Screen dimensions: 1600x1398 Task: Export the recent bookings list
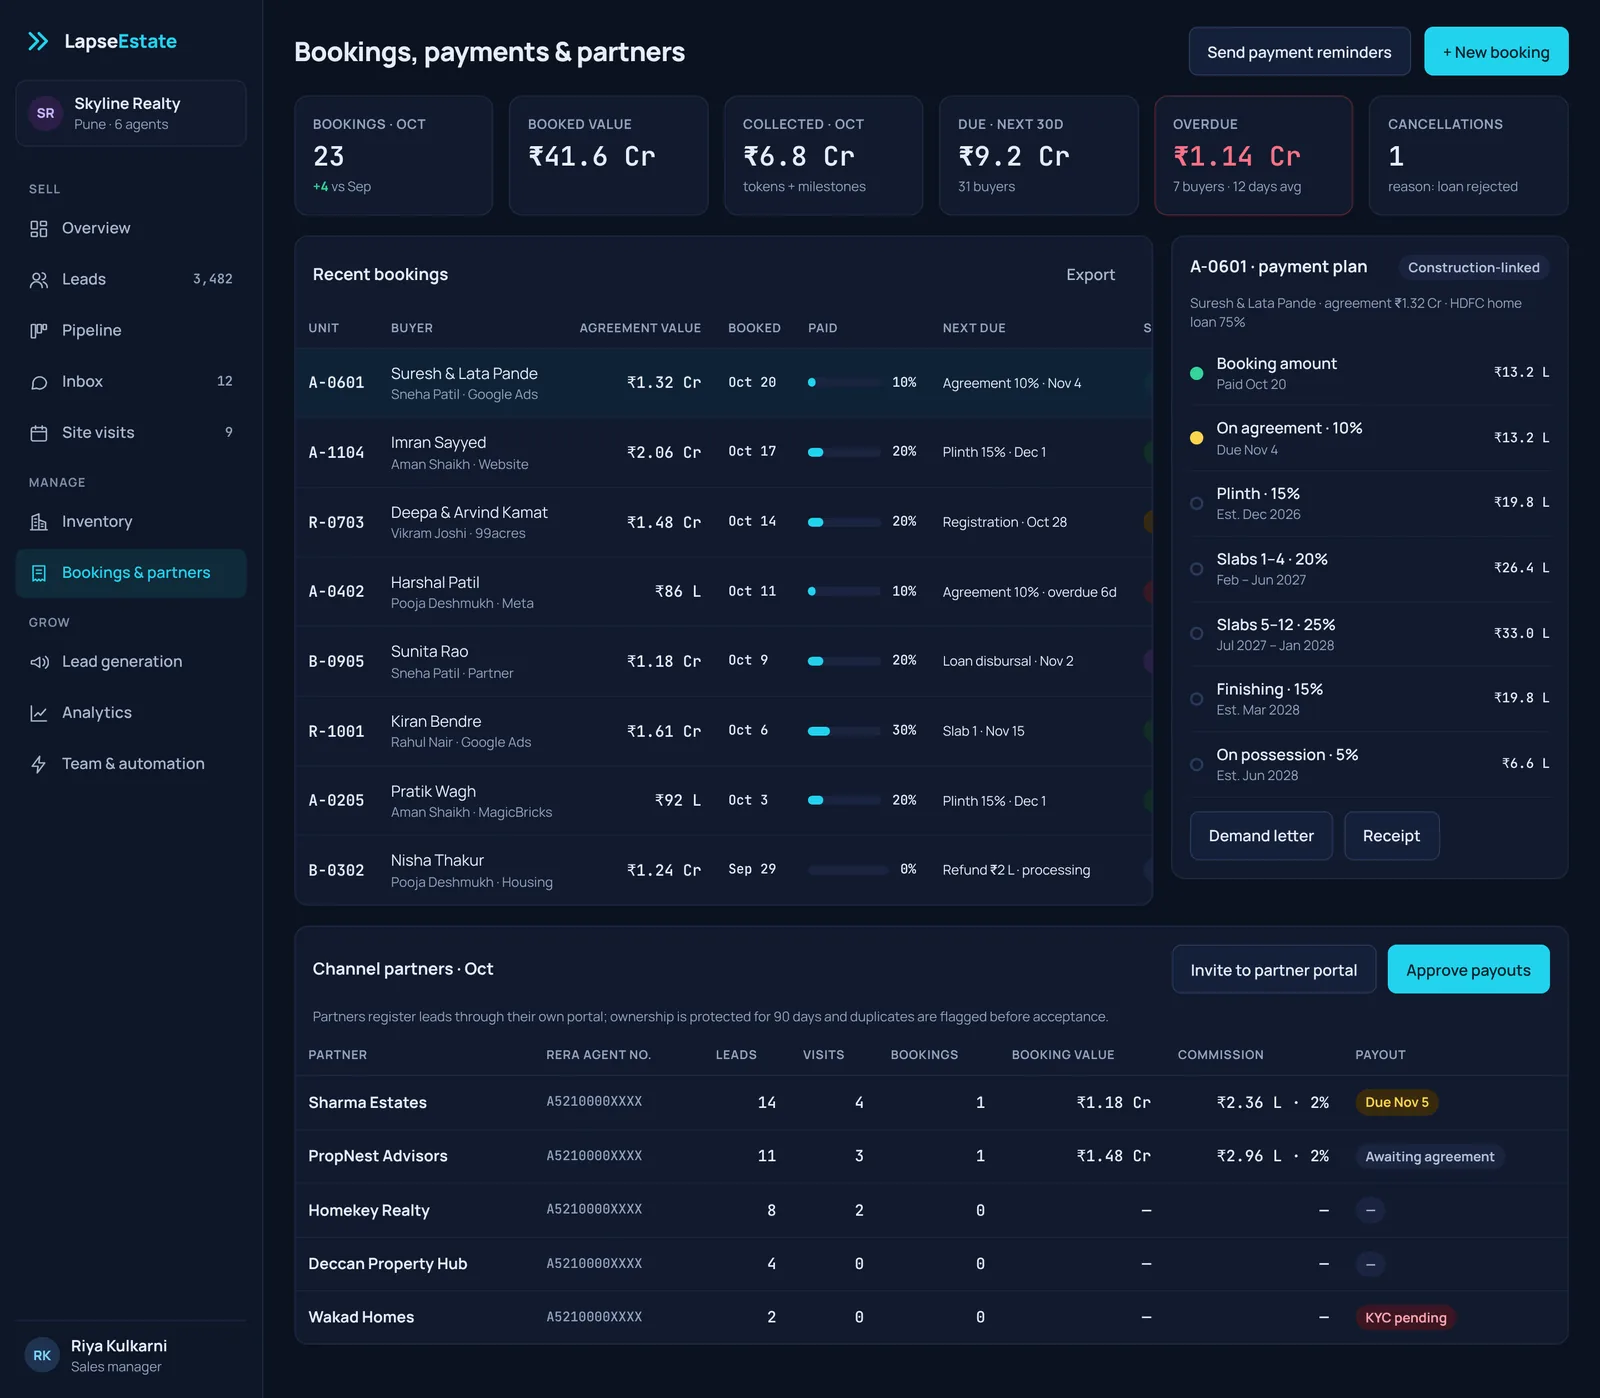click(1090, 275)
